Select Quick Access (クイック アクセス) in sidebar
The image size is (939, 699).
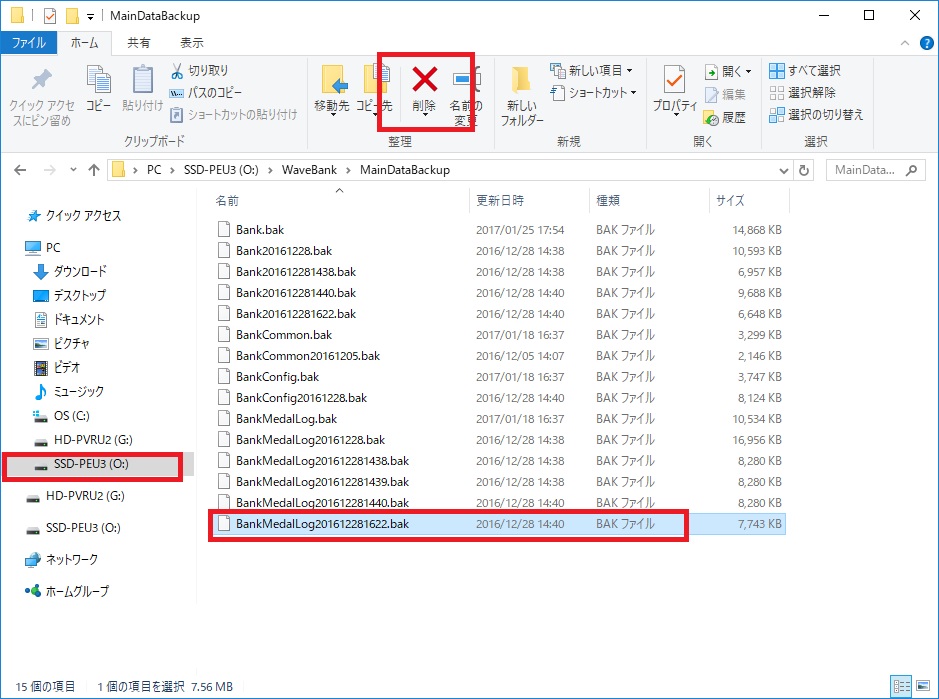coord(74,216)
